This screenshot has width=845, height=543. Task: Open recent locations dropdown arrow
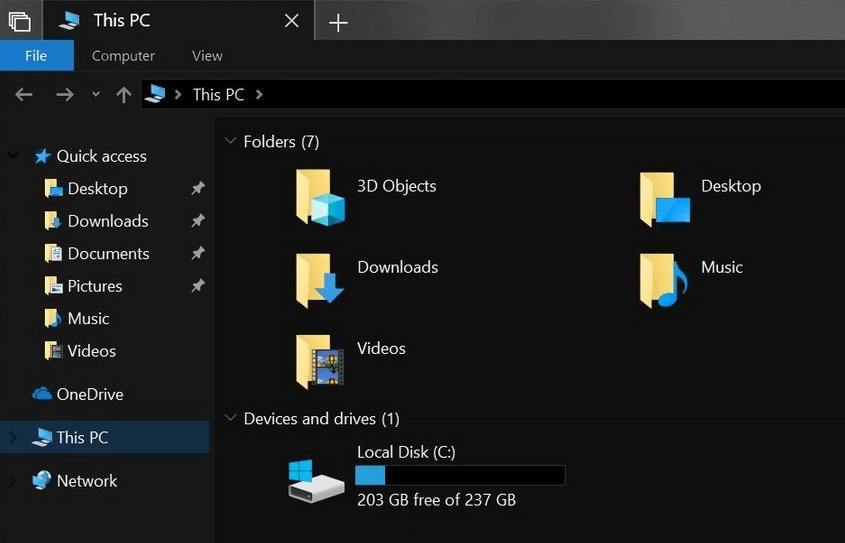click(96, 94)
